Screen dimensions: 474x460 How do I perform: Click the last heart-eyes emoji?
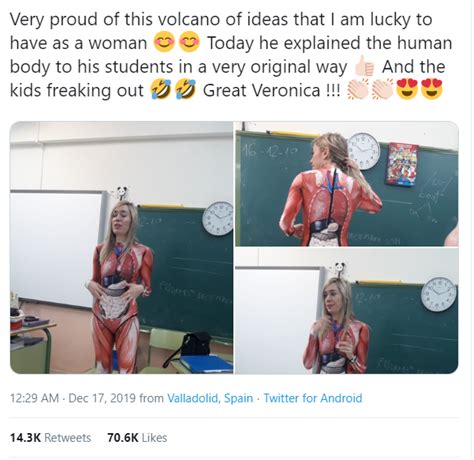click(x=432, y=90)
